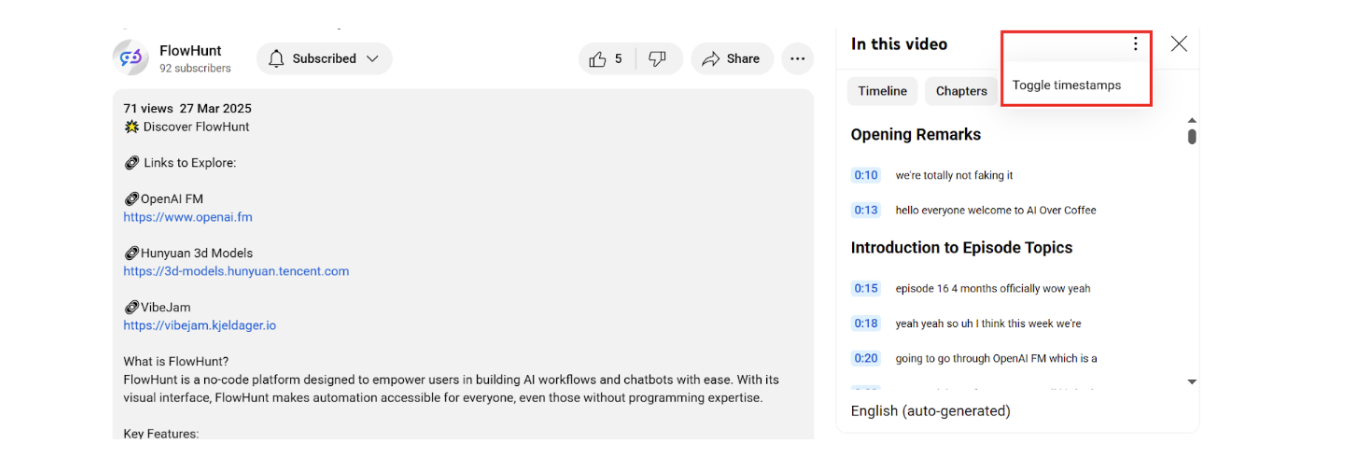
Task: Click the FlowHunt channel name
Action: [x=190, y=51]
